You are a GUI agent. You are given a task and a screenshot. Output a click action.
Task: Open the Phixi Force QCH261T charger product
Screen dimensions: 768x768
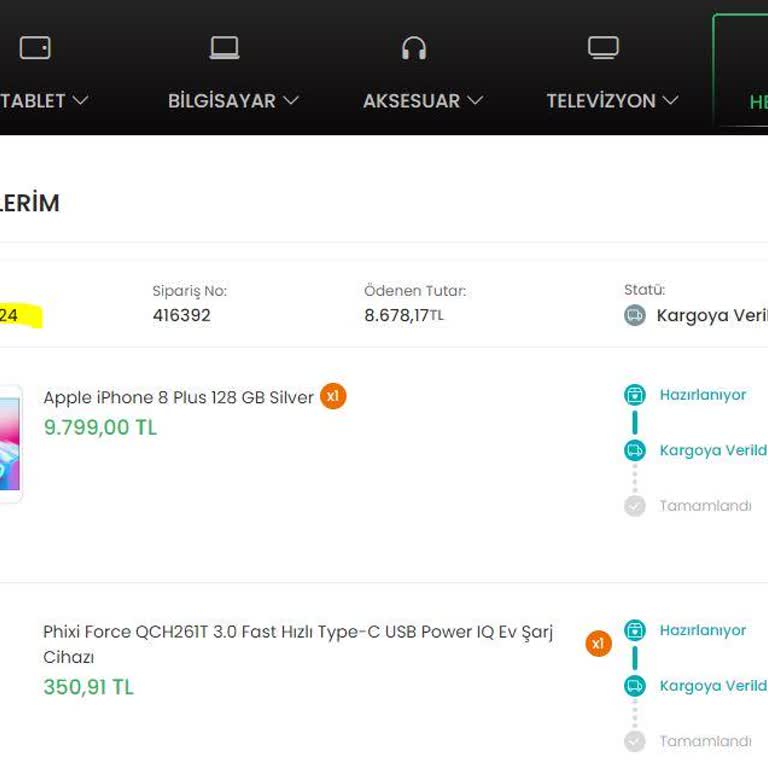click(x=298, y=644)
